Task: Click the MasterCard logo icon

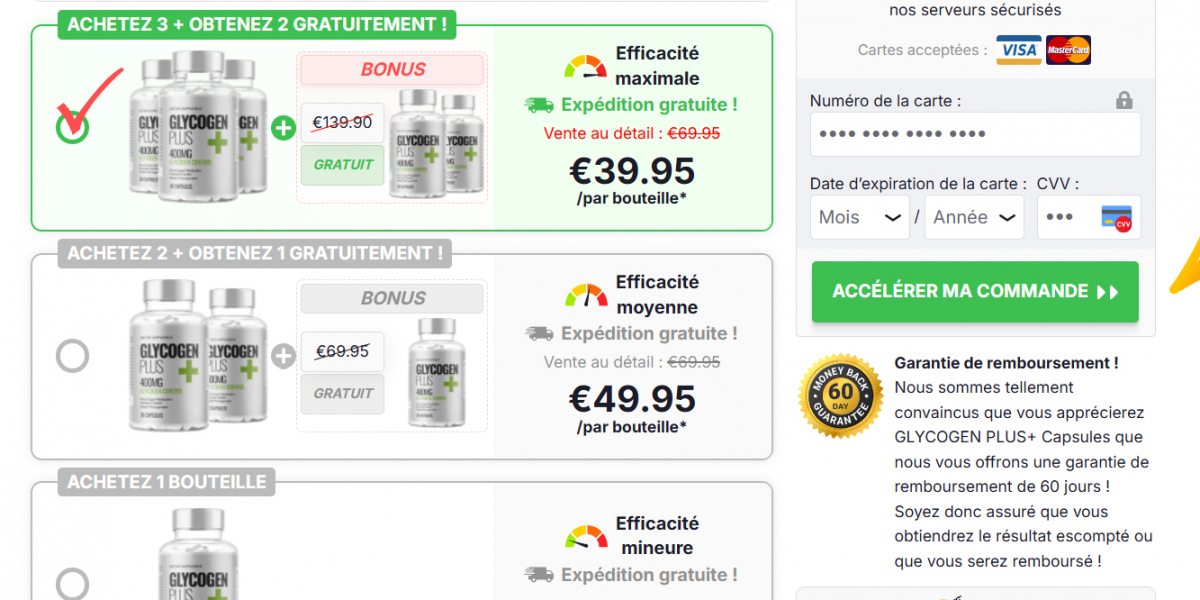Action: pyautogui.click(x=1068, y=50)
